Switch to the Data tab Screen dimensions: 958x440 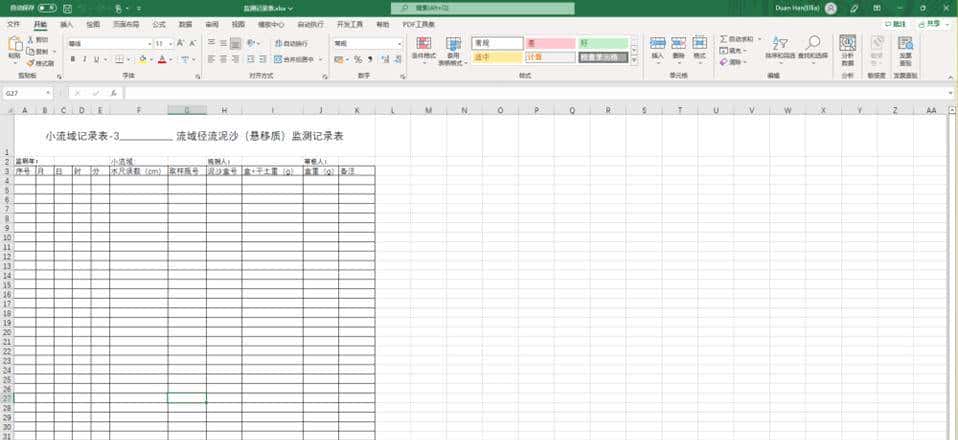coord(185,24)
